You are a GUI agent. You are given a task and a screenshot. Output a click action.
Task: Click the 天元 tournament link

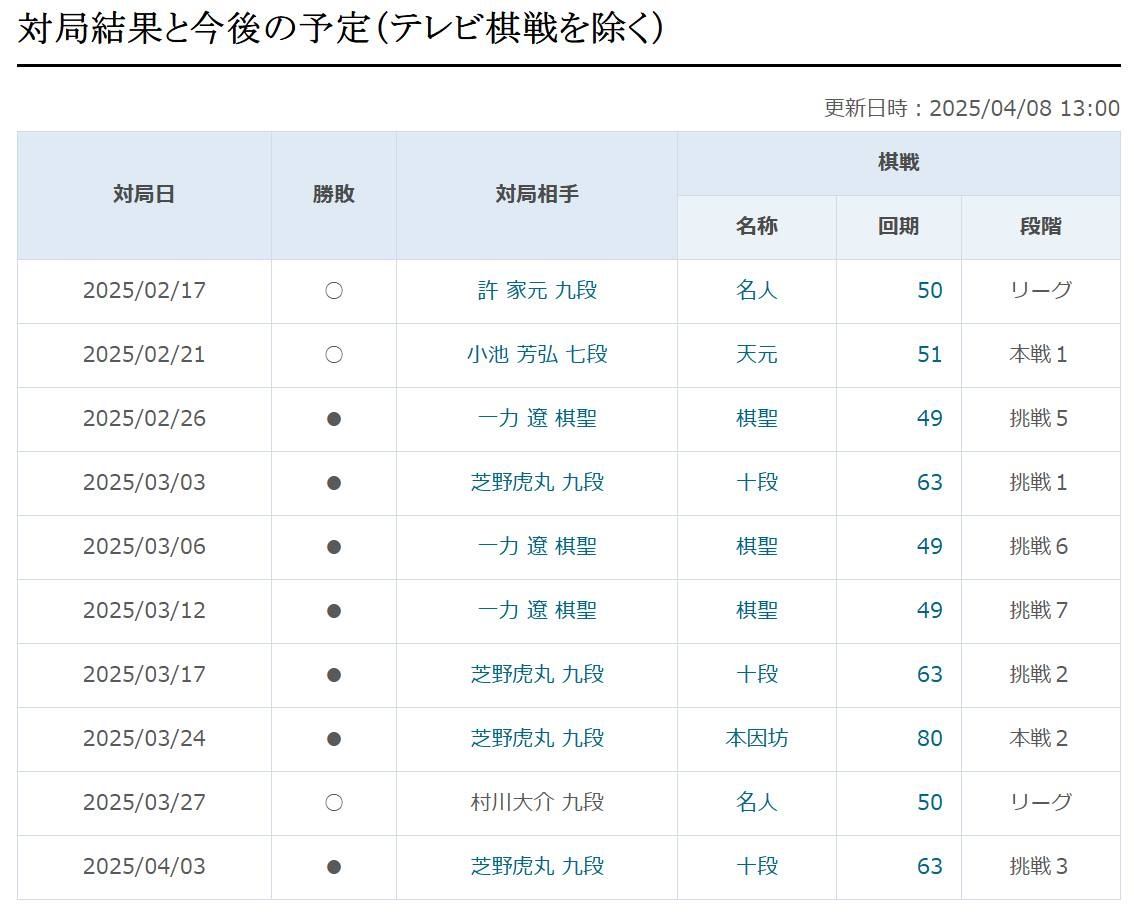point(756,355)
